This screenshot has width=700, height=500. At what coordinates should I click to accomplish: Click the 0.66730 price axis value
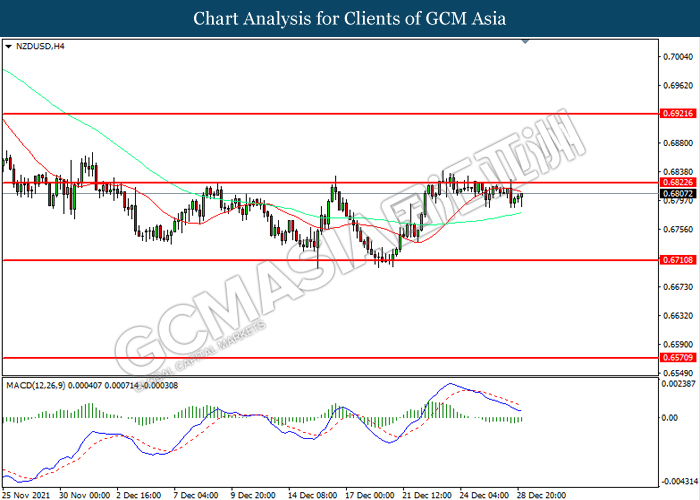(678, 287)
